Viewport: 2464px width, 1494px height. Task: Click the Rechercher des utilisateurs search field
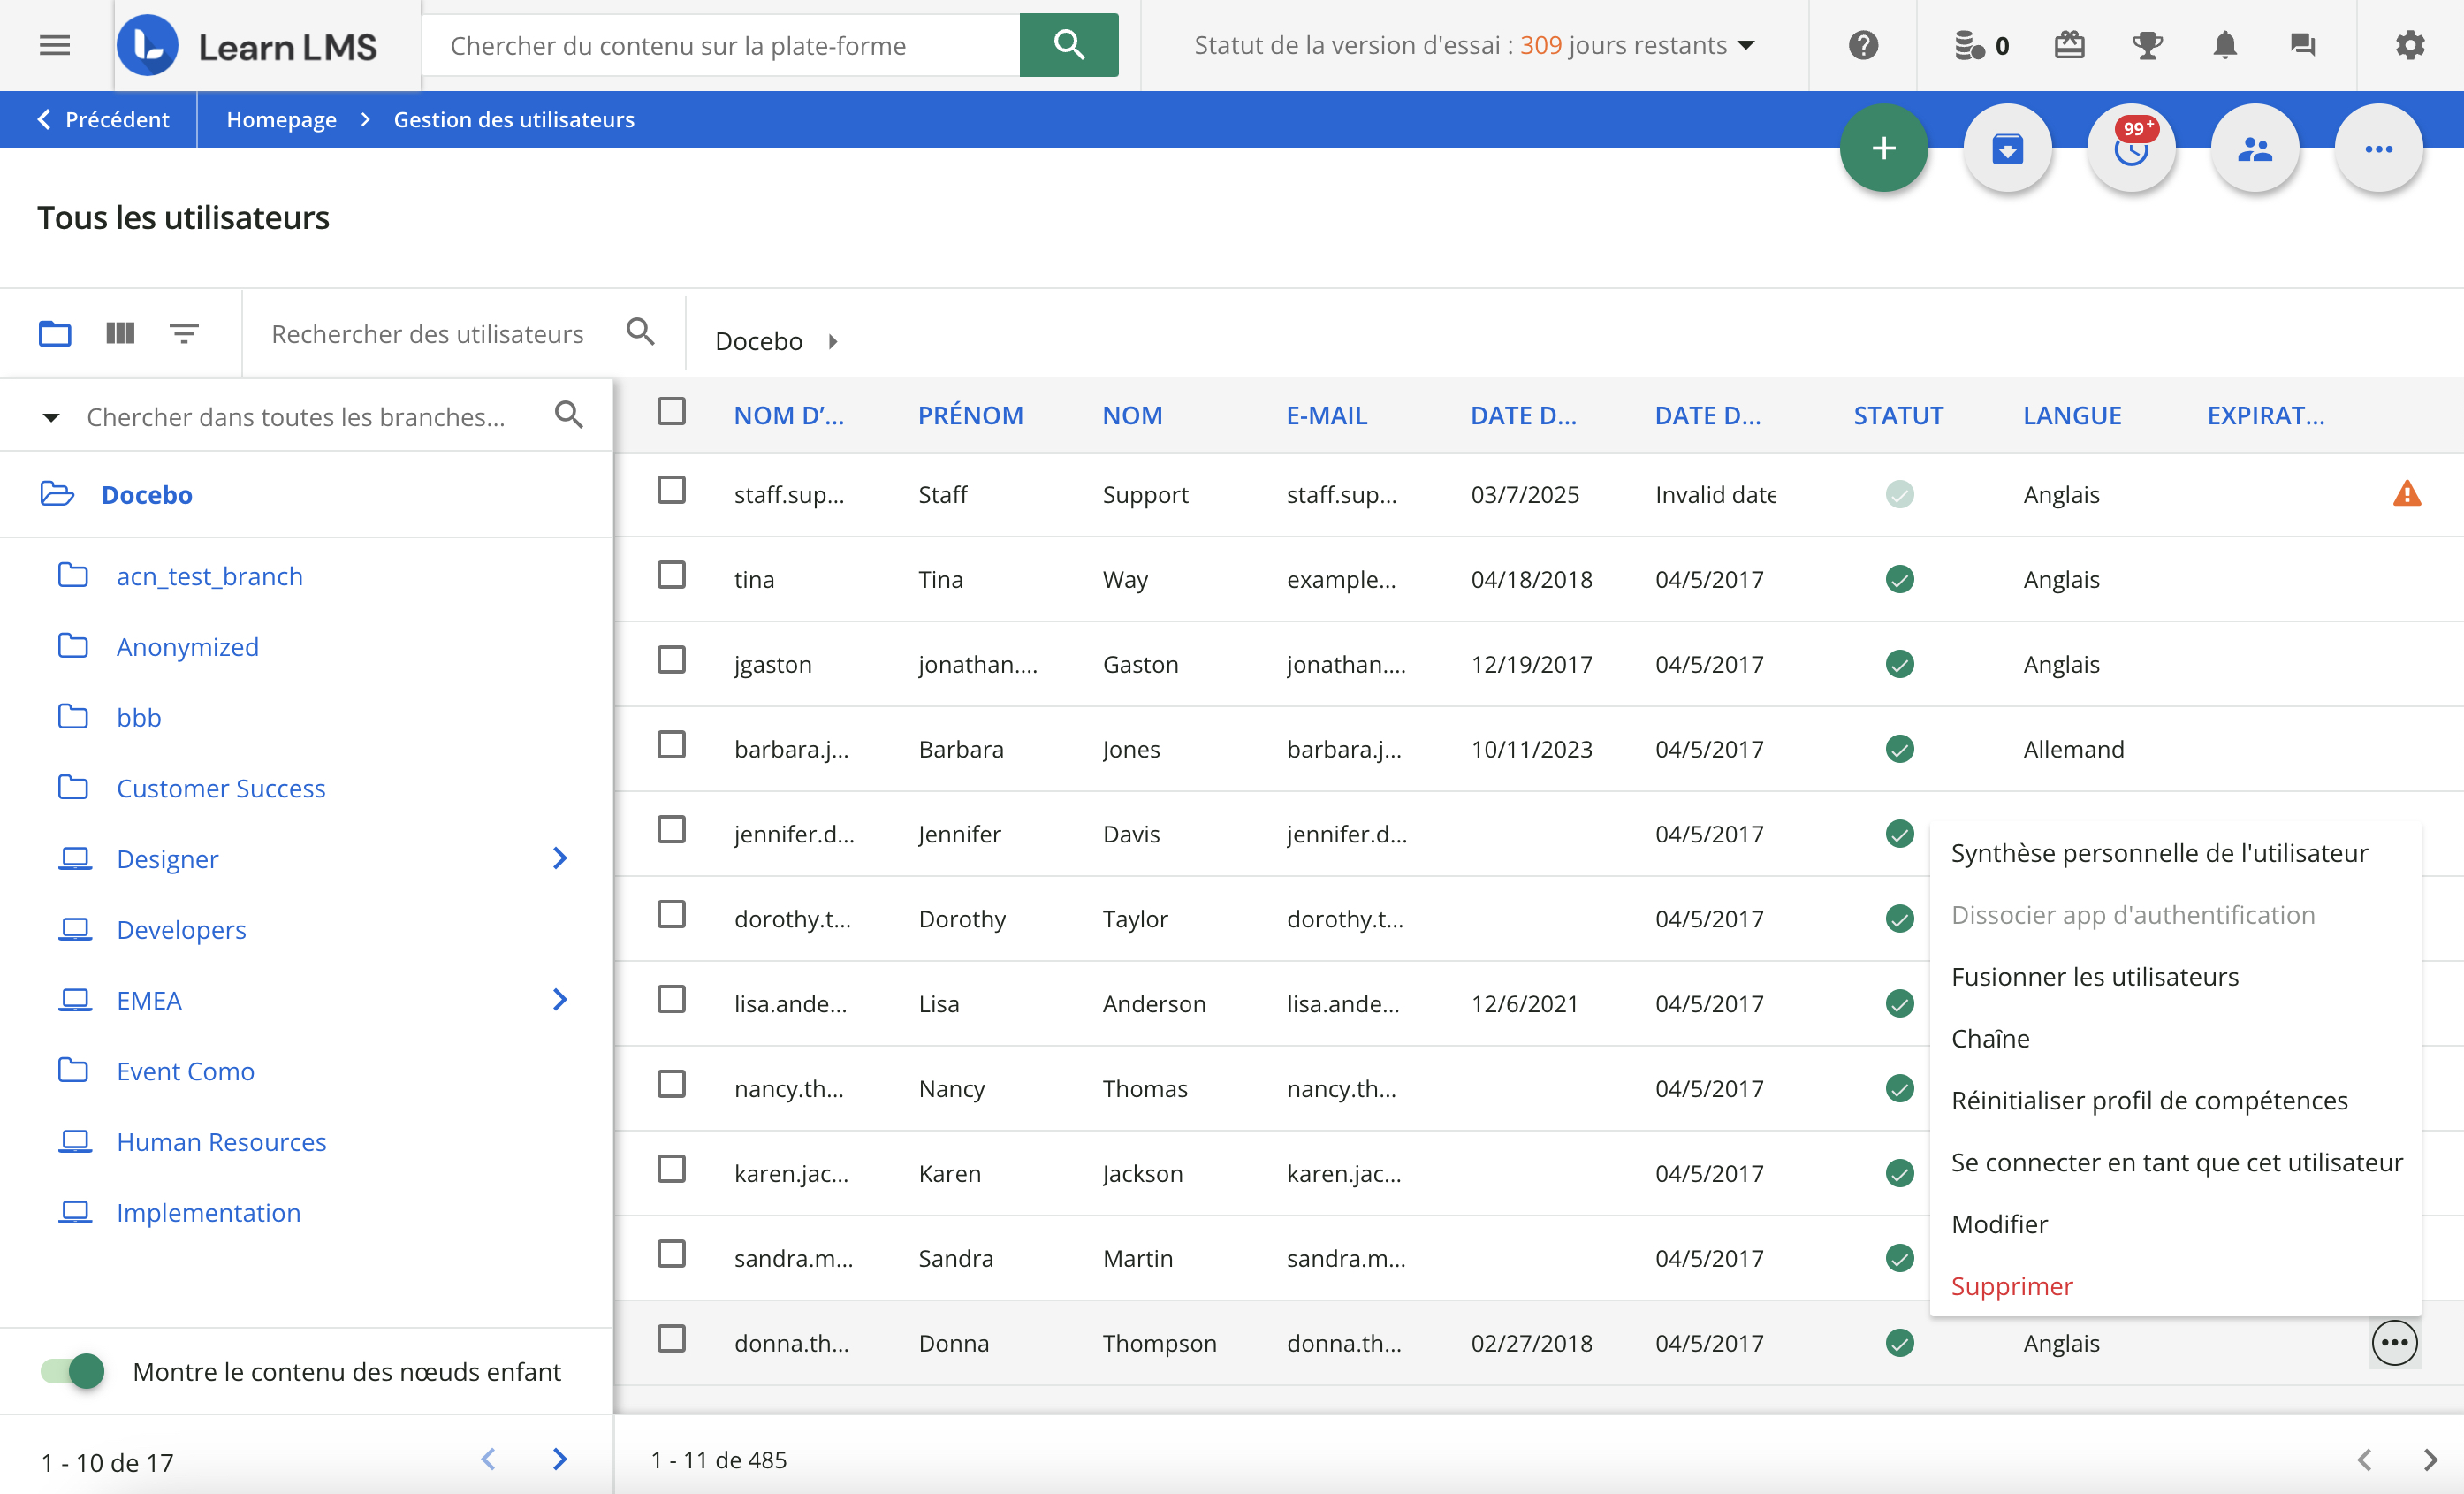pos(427,334)
